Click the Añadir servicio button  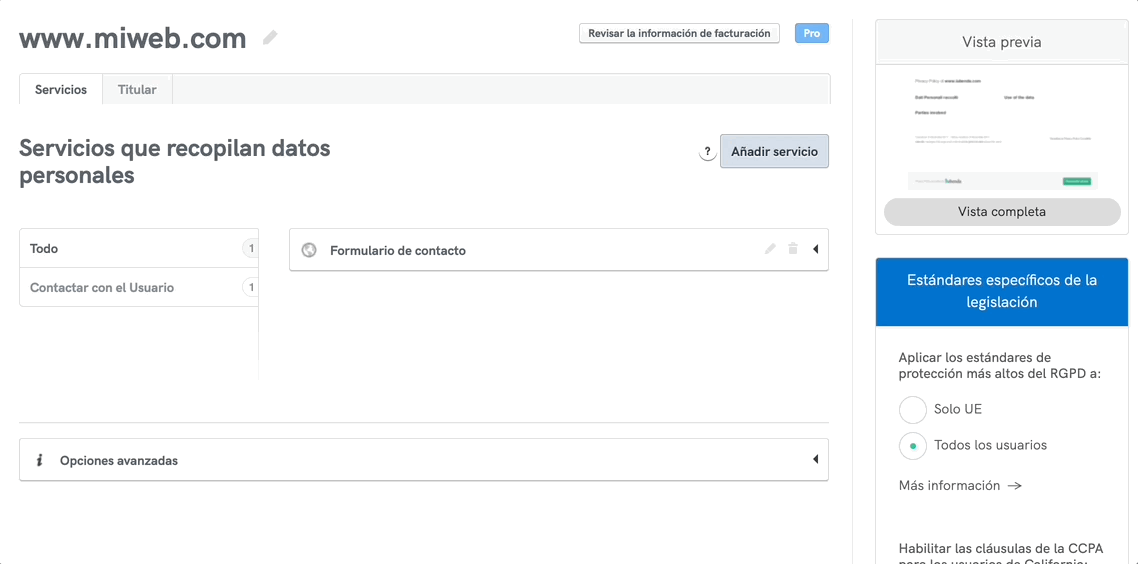pyautogui.click(x=774, y=152)
